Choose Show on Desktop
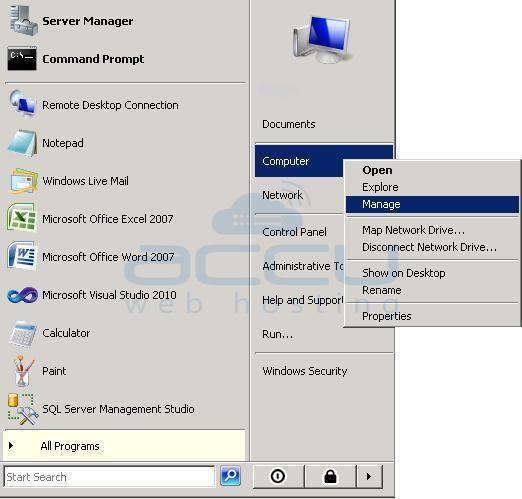The height and width of the screenshot is (499, 522). (432, 273)
